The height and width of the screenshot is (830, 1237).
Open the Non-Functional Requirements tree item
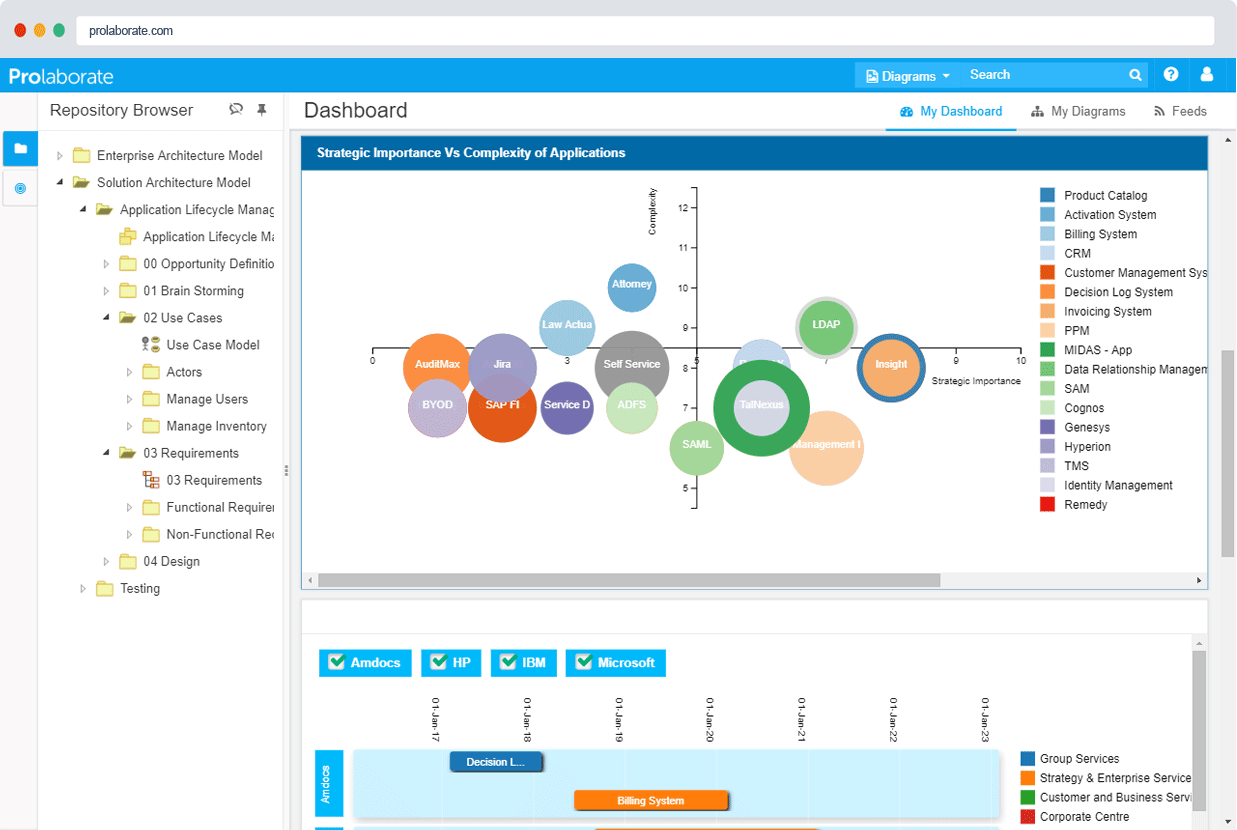pos(220,534)
